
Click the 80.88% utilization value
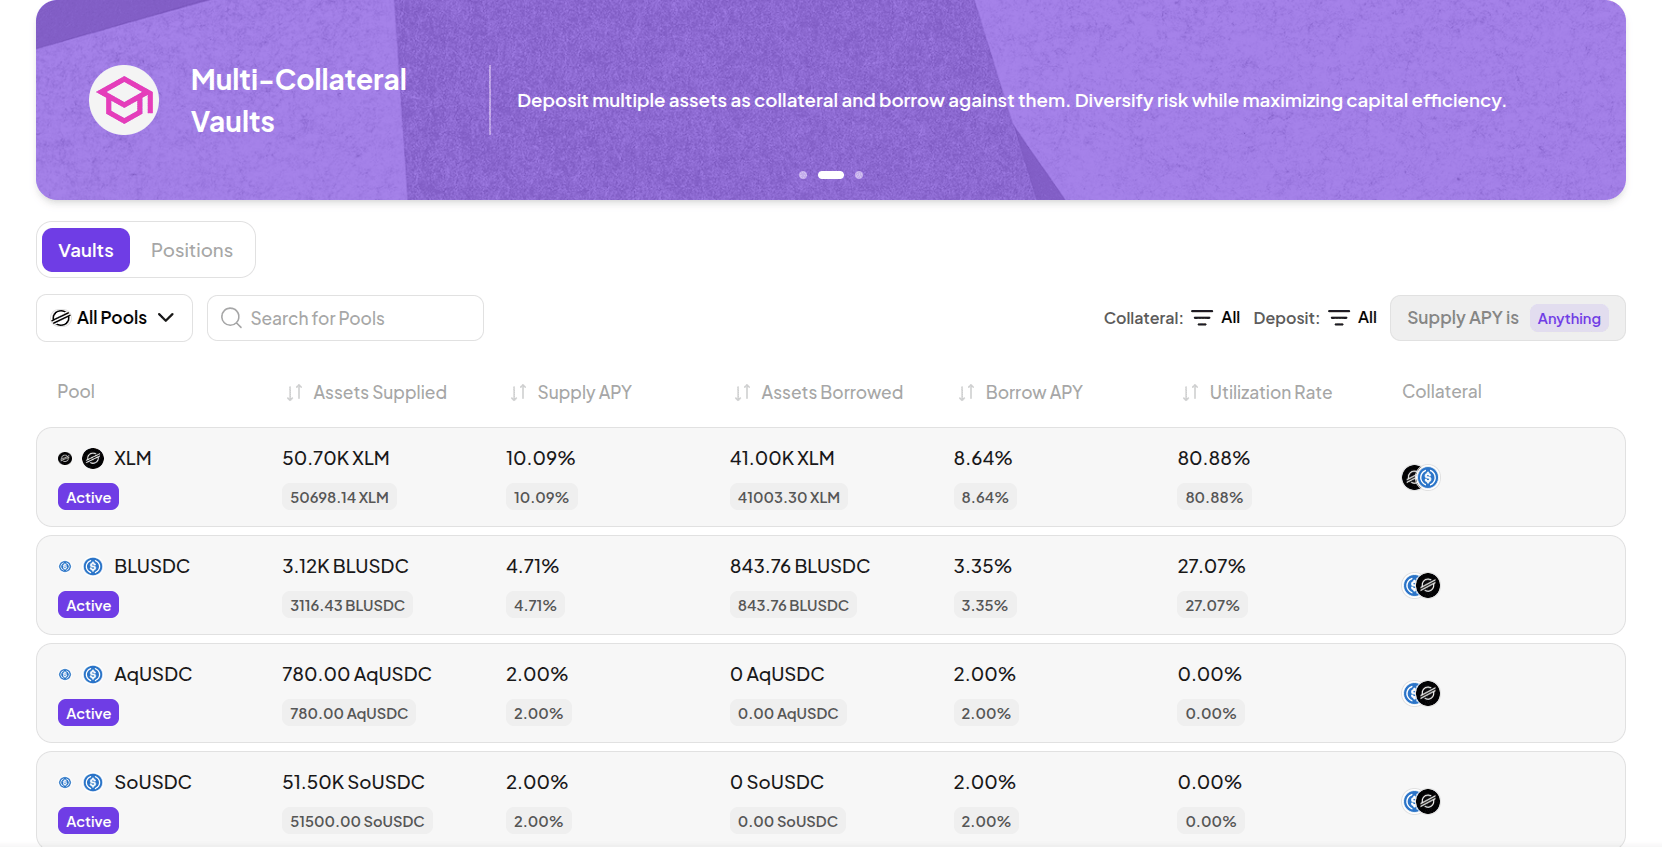1214,458
